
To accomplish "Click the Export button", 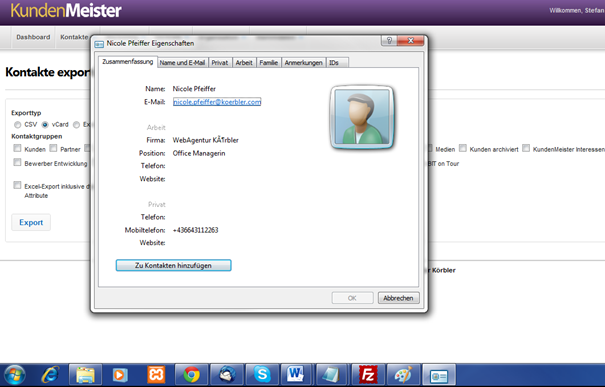I will click(x=31, y=223).
